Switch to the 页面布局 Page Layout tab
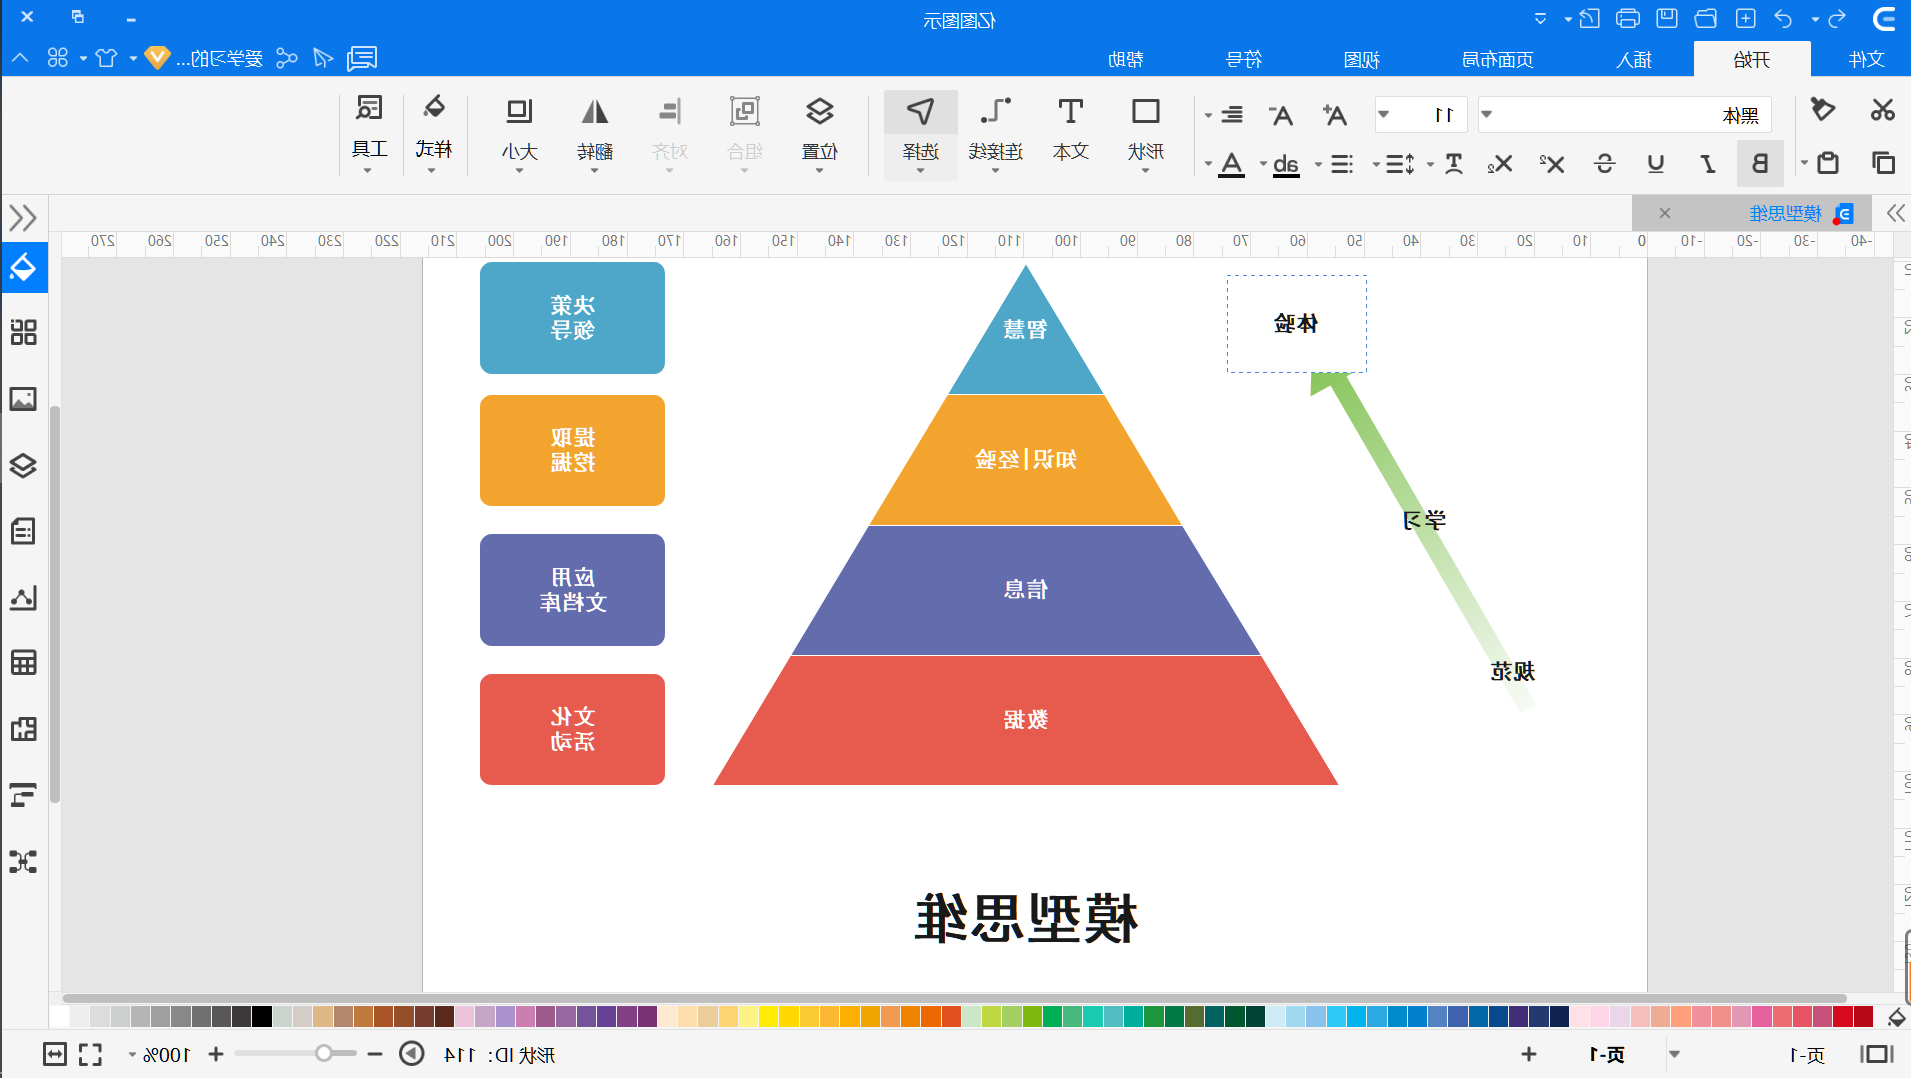This screenshot has height=1078, width=1911. click(x=1497, y=59)
